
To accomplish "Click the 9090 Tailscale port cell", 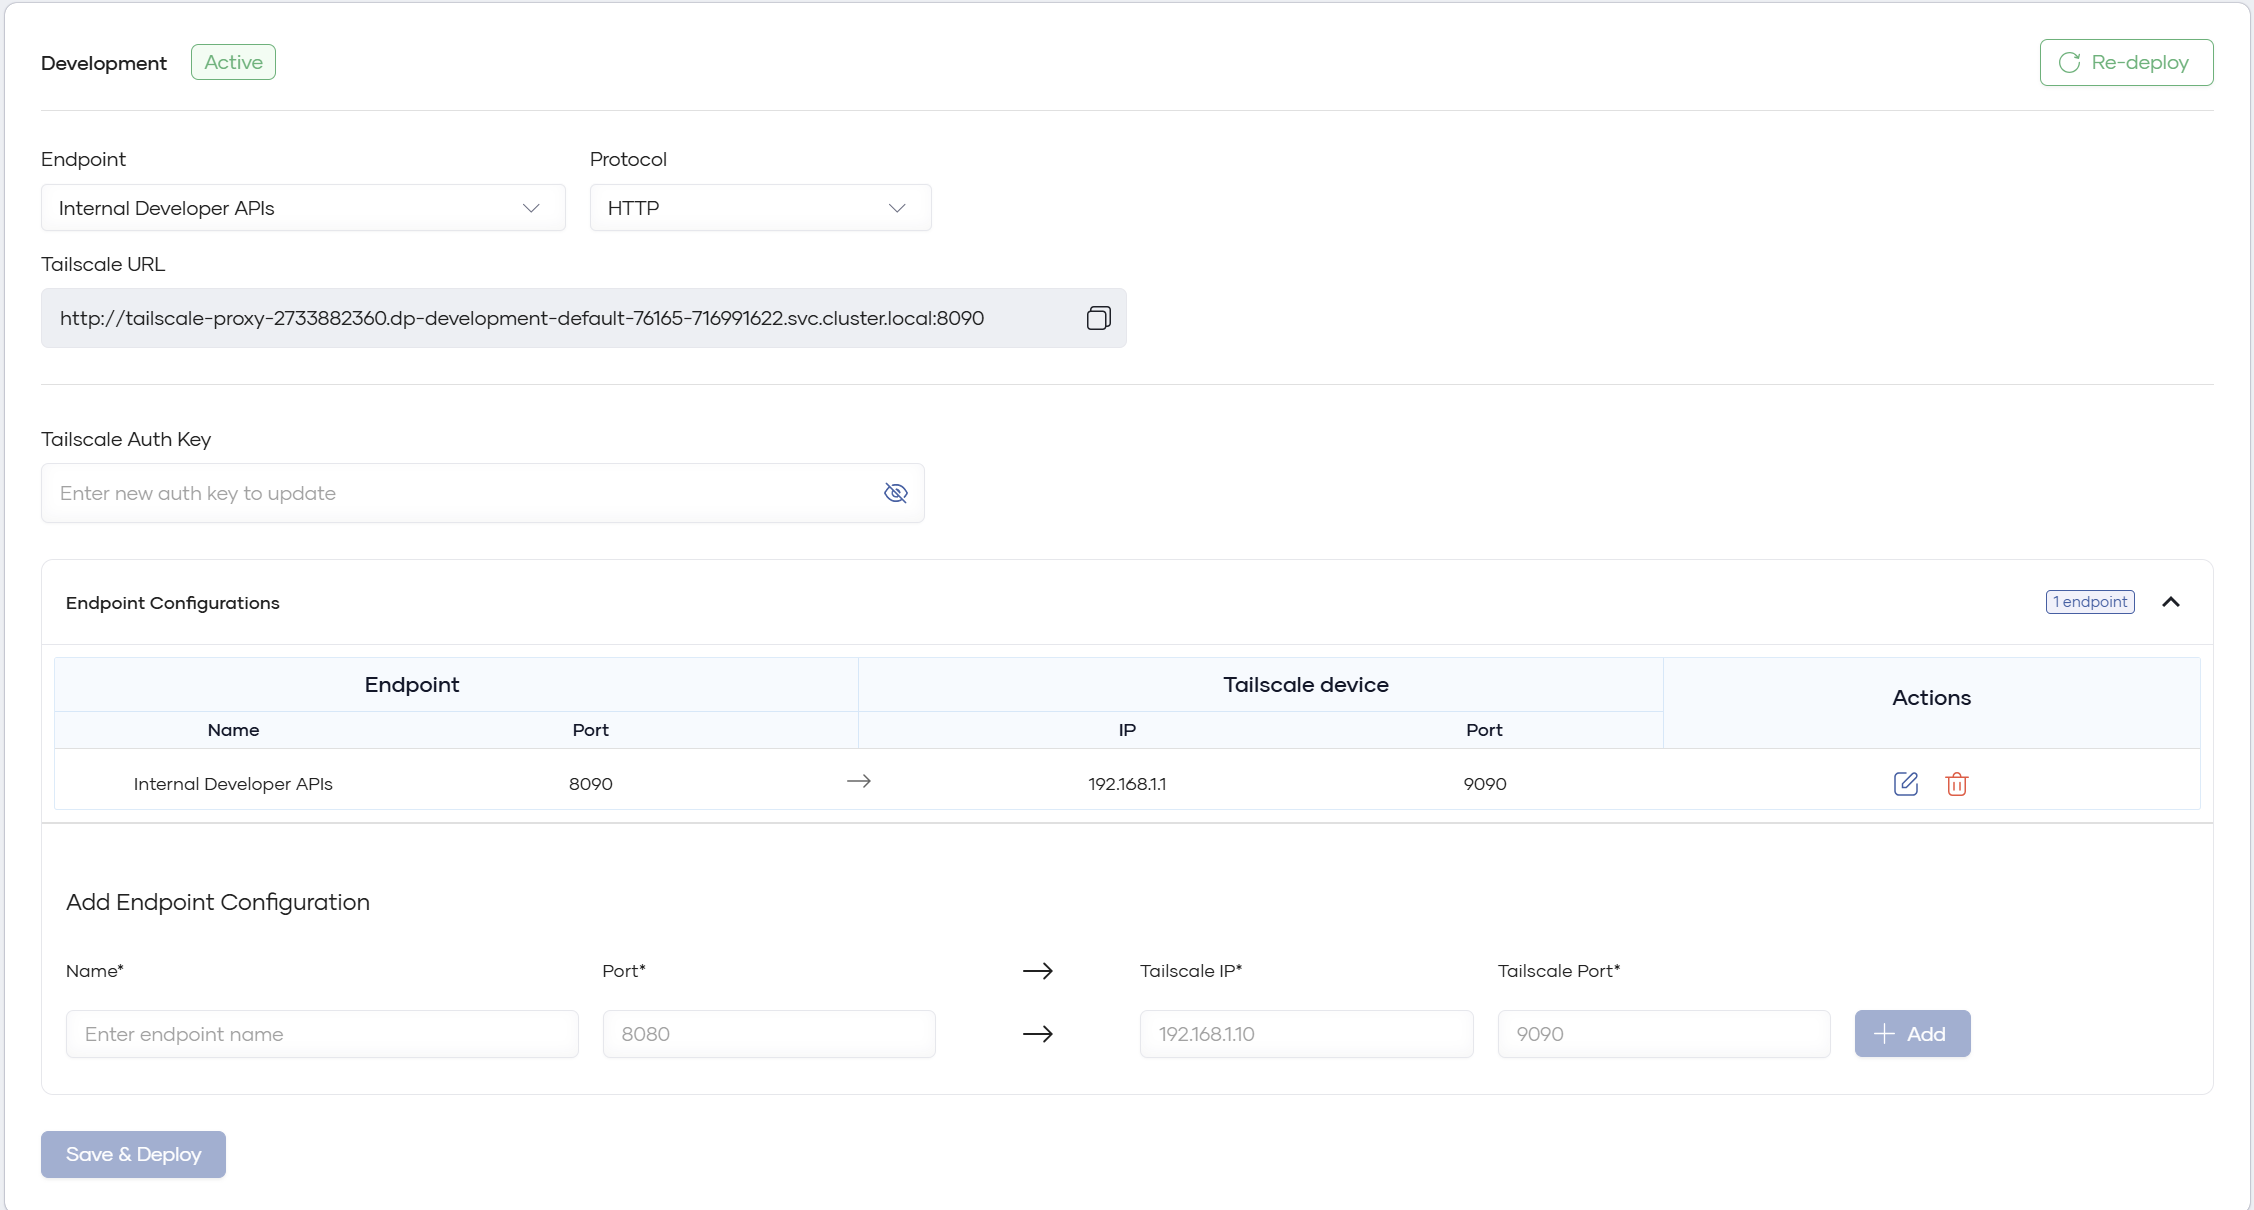I will coord(1485,784).
